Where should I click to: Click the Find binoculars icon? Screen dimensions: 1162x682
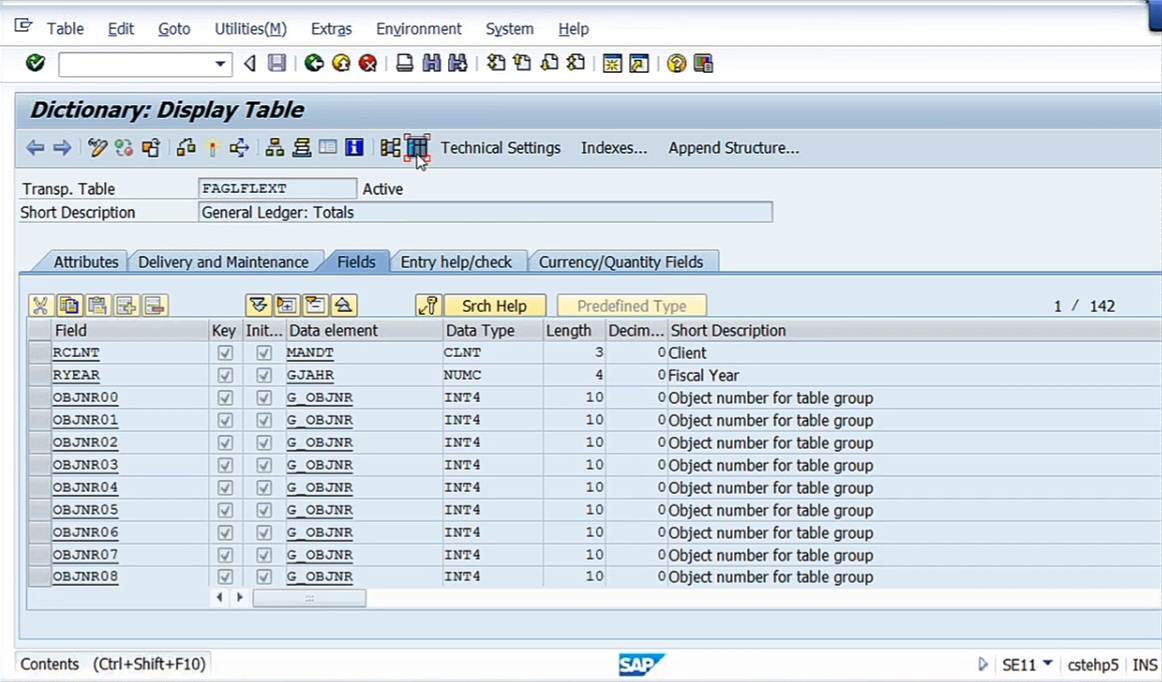pyautogui.click(x=431, y=63)
